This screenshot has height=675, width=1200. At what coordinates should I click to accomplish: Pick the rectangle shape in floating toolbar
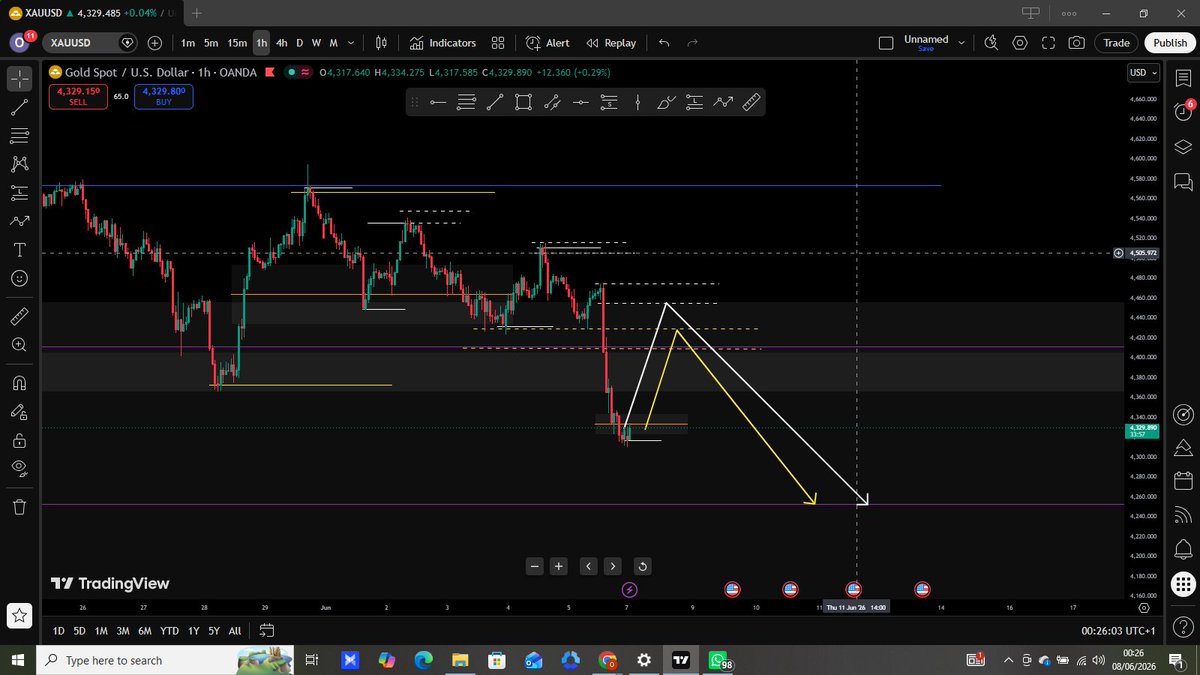tap(523, 101)
